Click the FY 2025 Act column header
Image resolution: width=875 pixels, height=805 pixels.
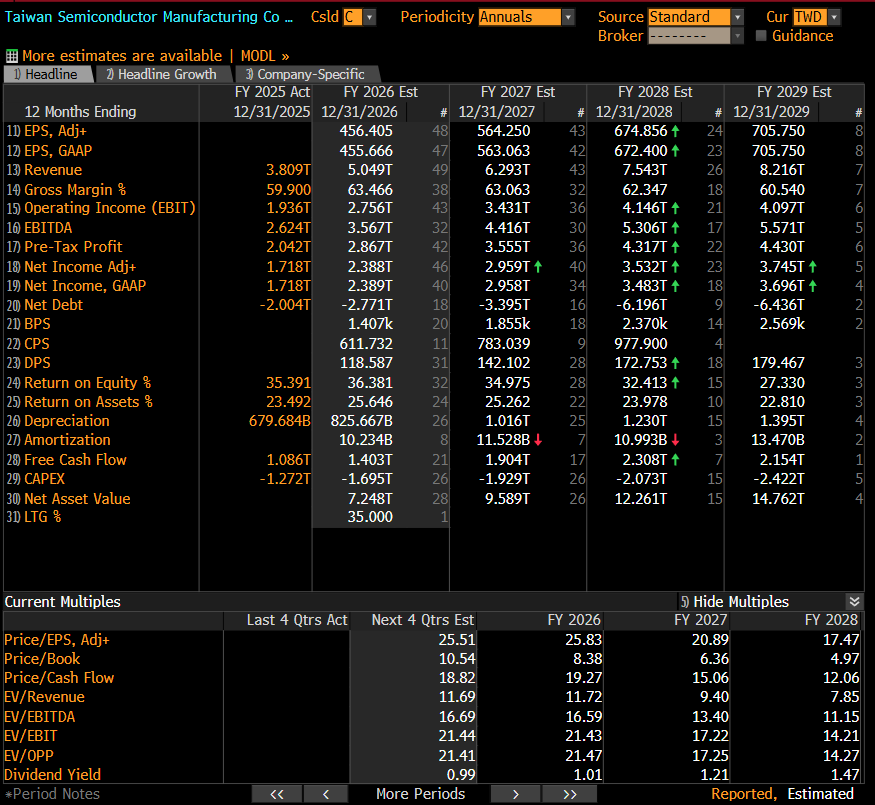point(272,92)
